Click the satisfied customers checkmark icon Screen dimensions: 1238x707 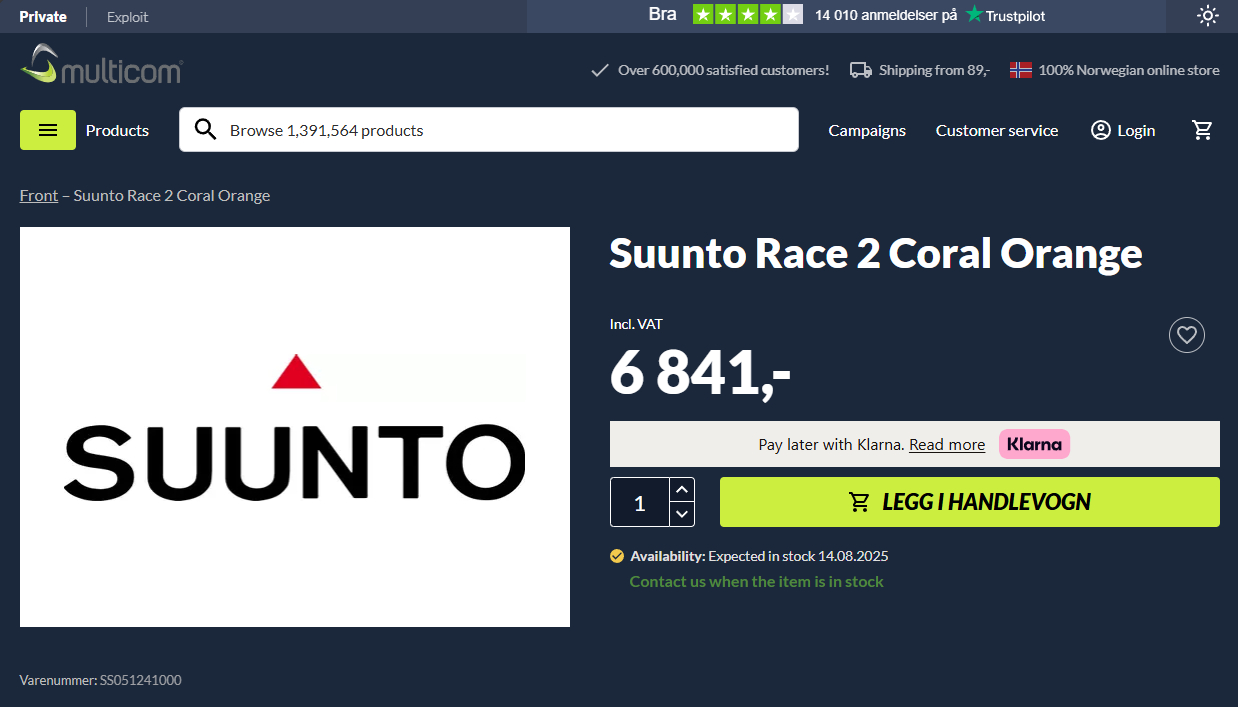point(600,70)
